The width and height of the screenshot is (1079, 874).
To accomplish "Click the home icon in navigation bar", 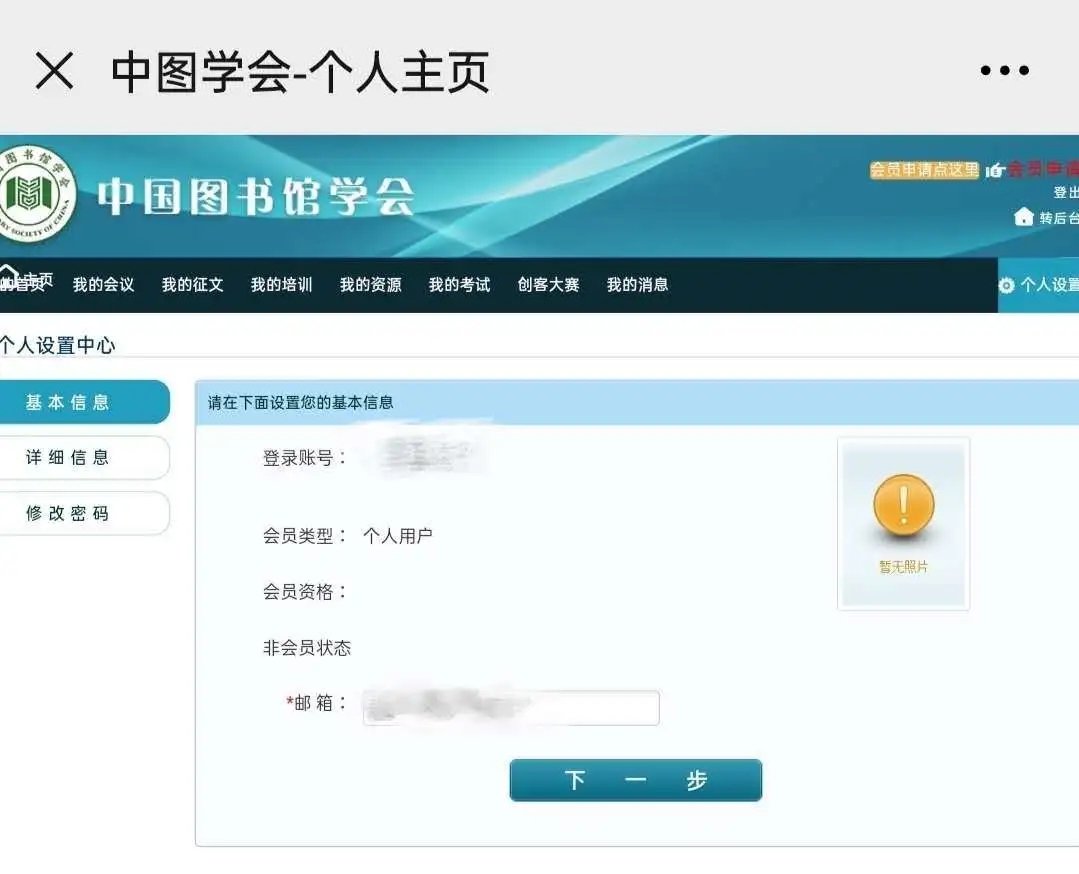I will pos(8,276).
